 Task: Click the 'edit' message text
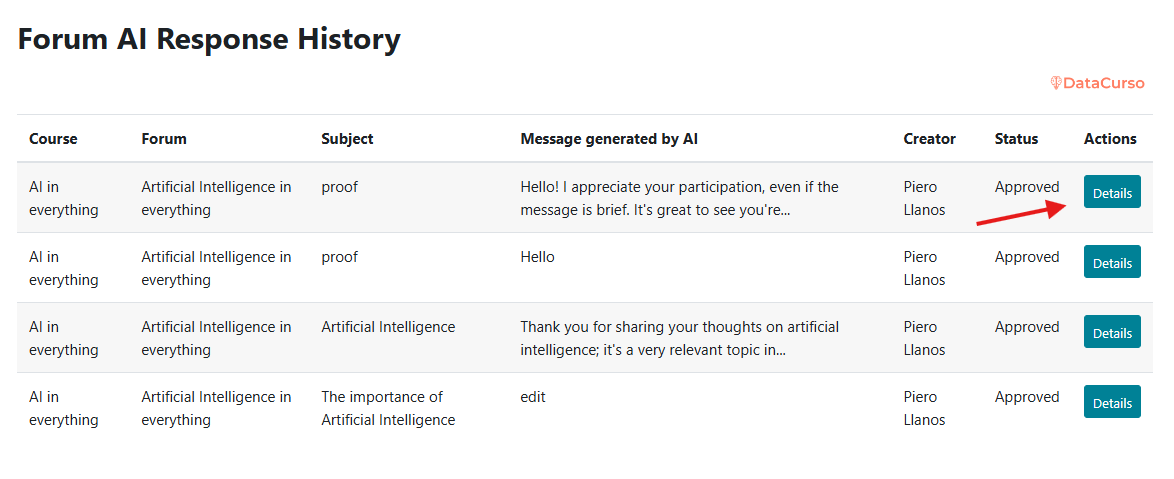[x=533, y=397]
